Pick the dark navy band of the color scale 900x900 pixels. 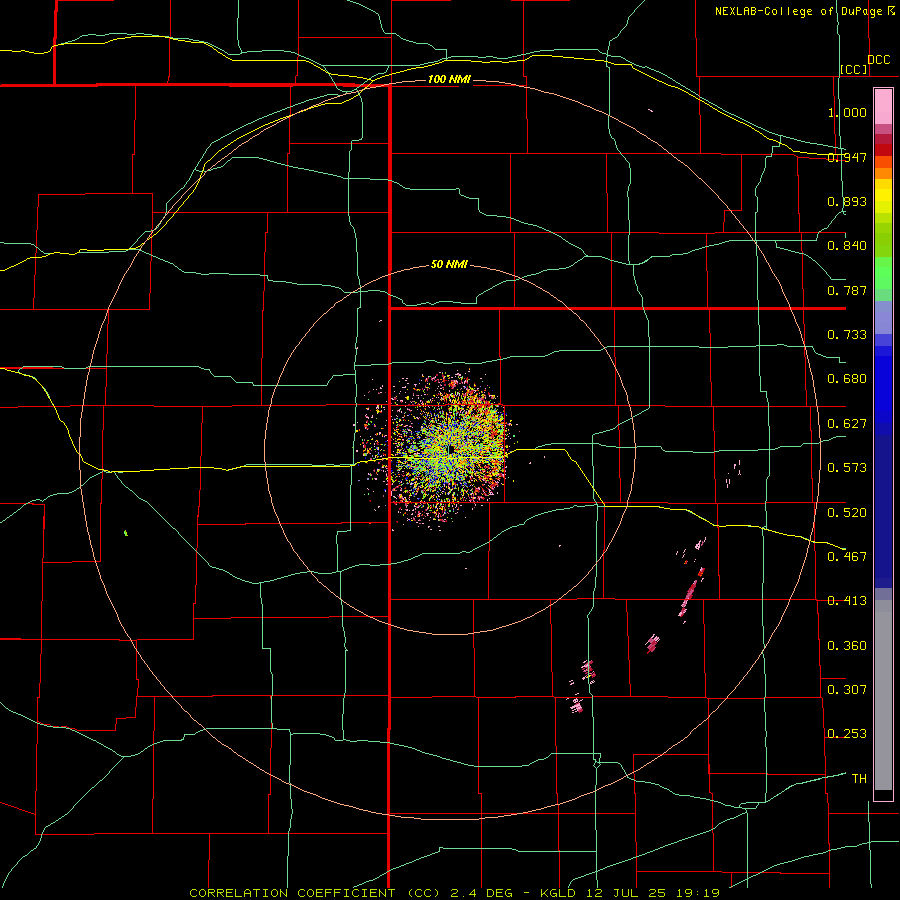883,511
